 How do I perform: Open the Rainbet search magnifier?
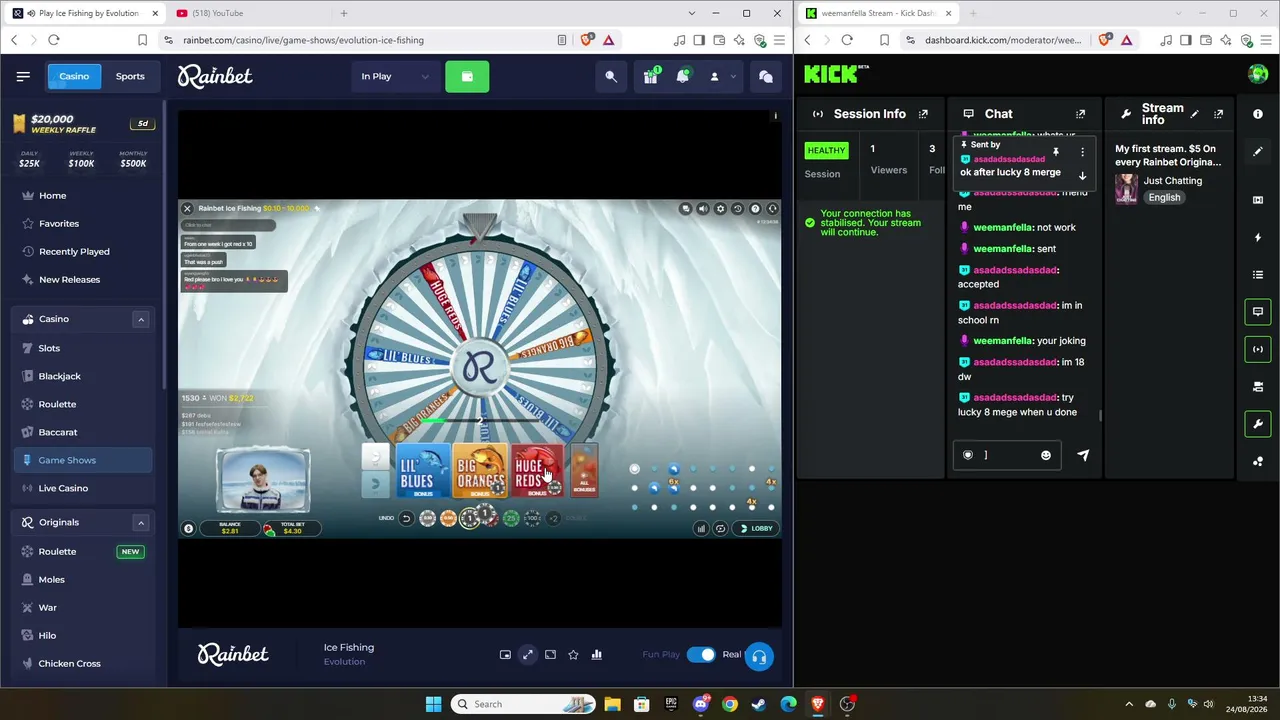tap(611, 76)
